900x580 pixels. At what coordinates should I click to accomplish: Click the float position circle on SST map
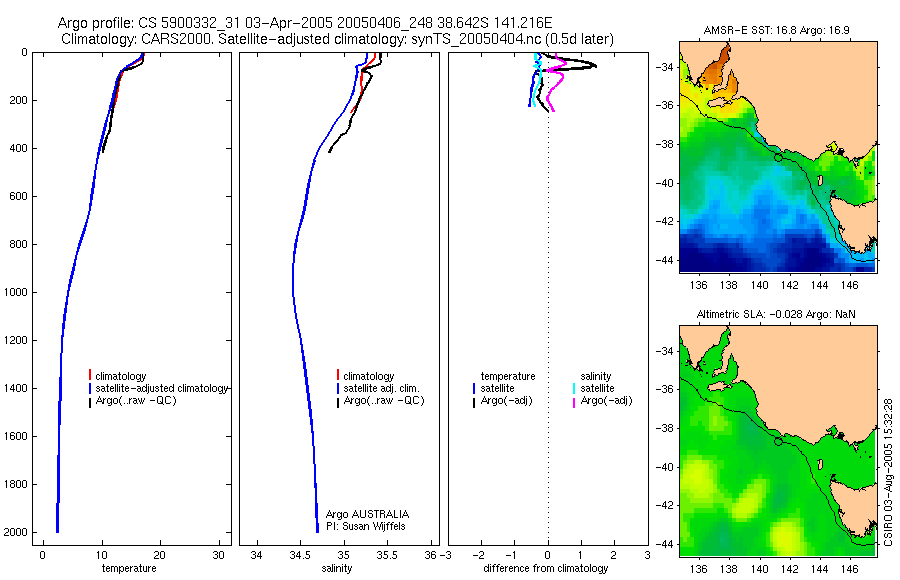click(x=778, y=157)
